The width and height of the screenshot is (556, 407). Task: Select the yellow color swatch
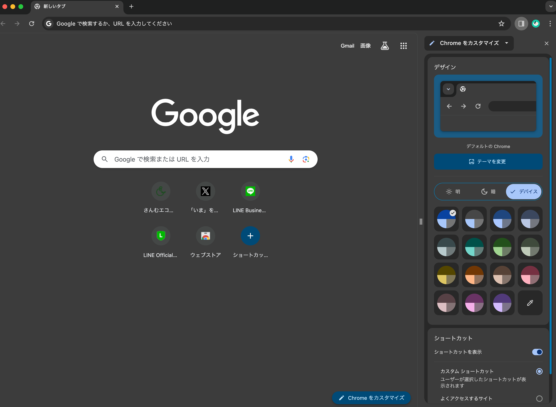tap(446, 275)
